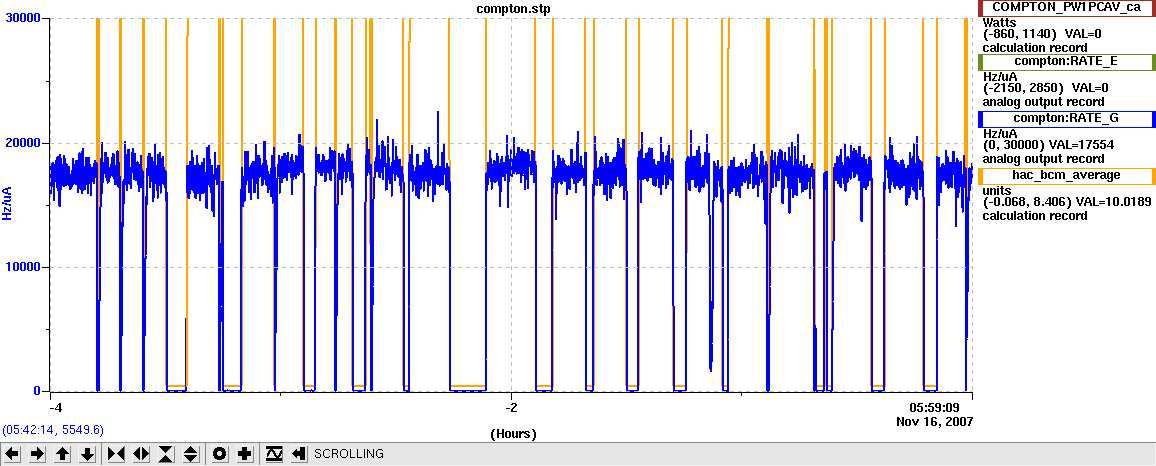Viewport: 1156px width, 466px height.
Task: Shift the plot down with the down arrow
Action: [x=87, y=453]
